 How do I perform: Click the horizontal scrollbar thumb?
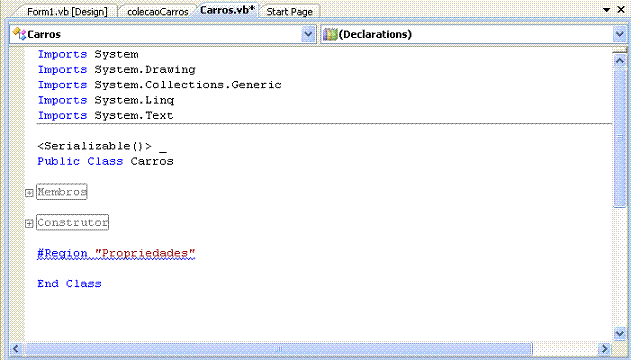(278, 349)
